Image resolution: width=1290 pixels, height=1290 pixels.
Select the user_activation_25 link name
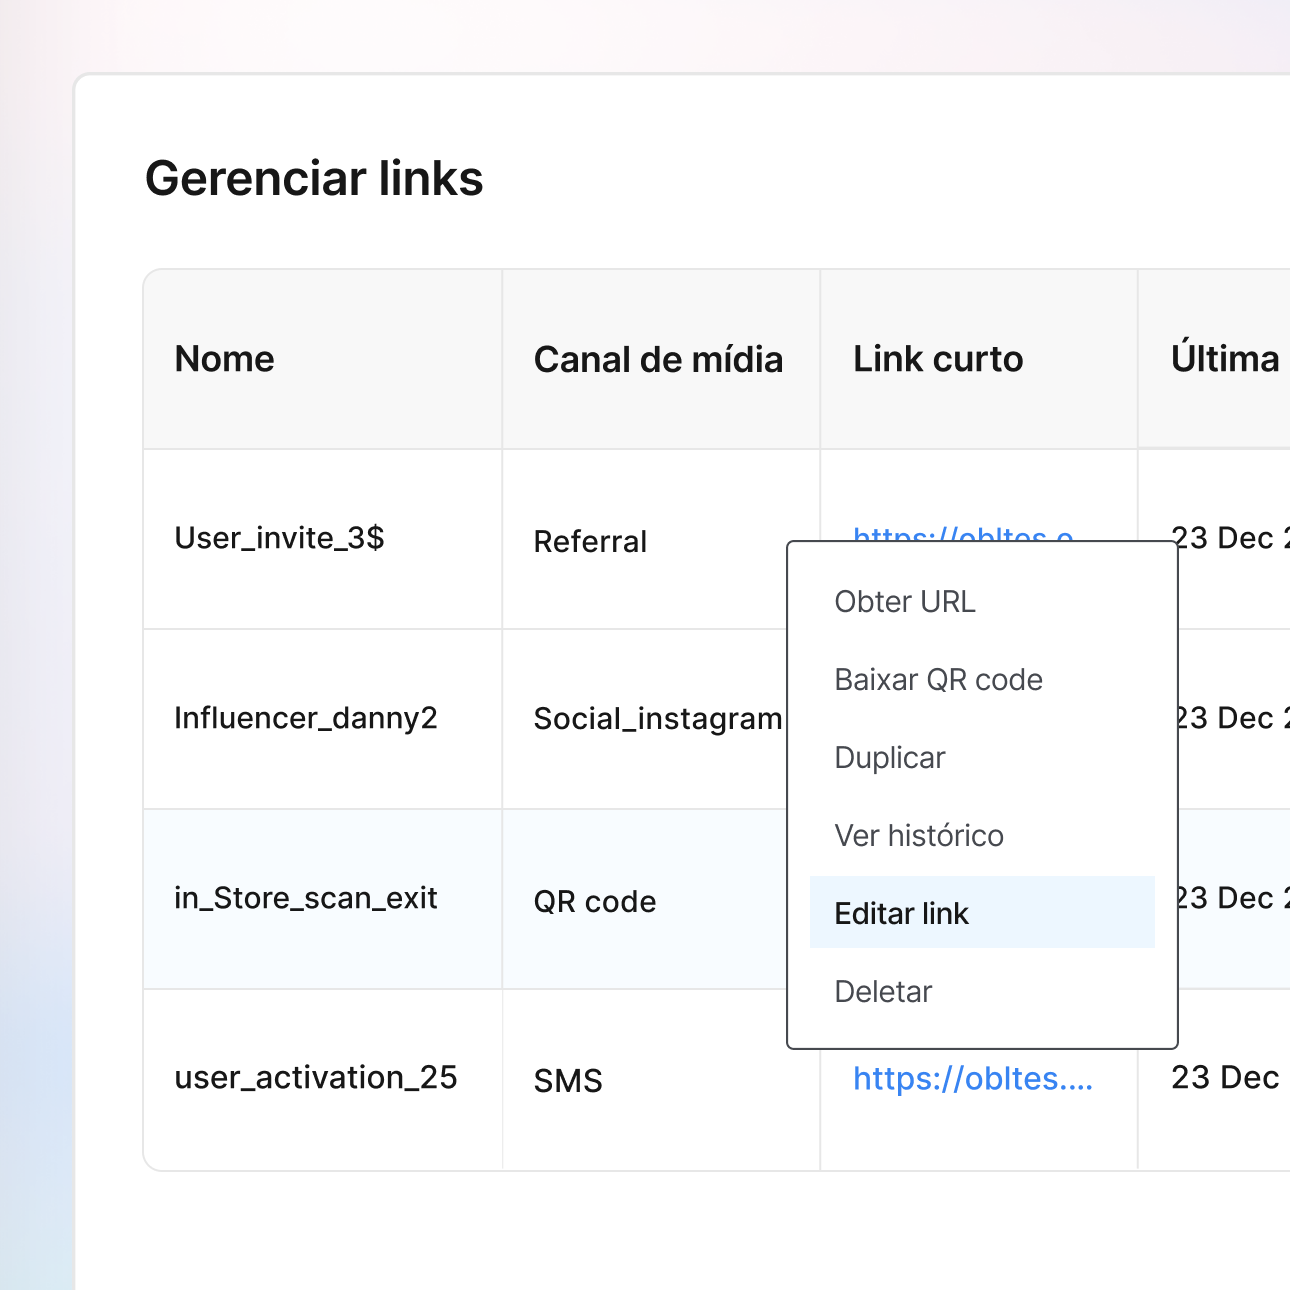315,1078
